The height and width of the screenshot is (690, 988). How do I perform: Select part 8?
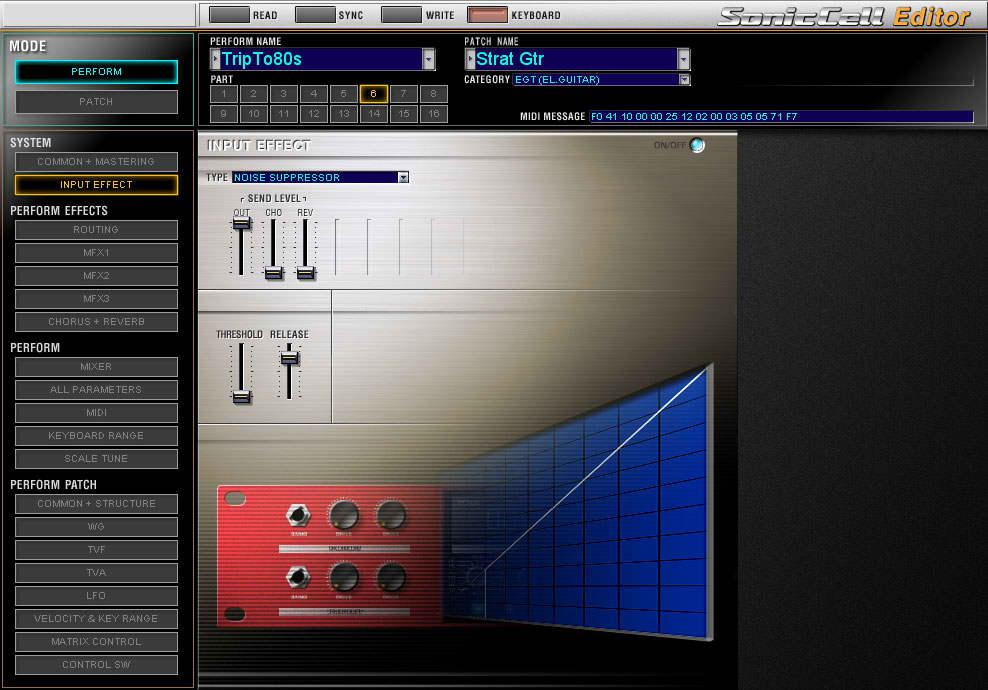point(434,94)
